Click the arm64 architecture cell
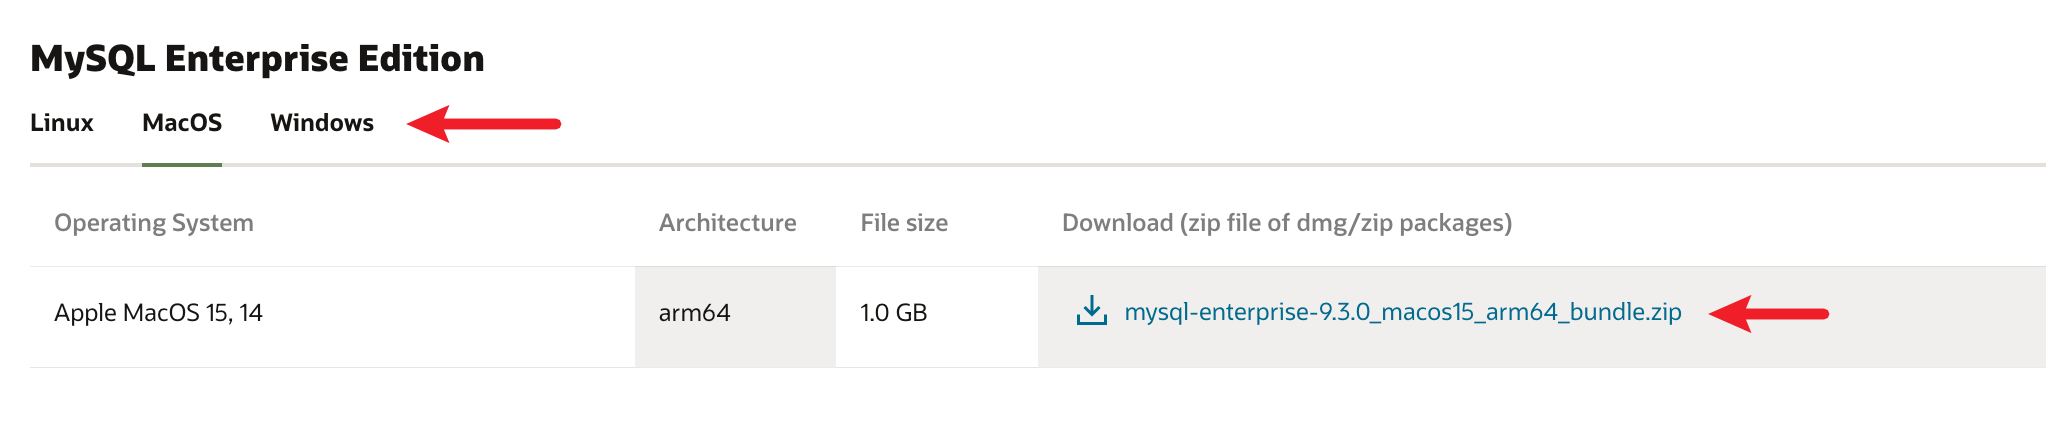Image resolution: width=2058 pixels, height=446 pixels. [694, 313]
